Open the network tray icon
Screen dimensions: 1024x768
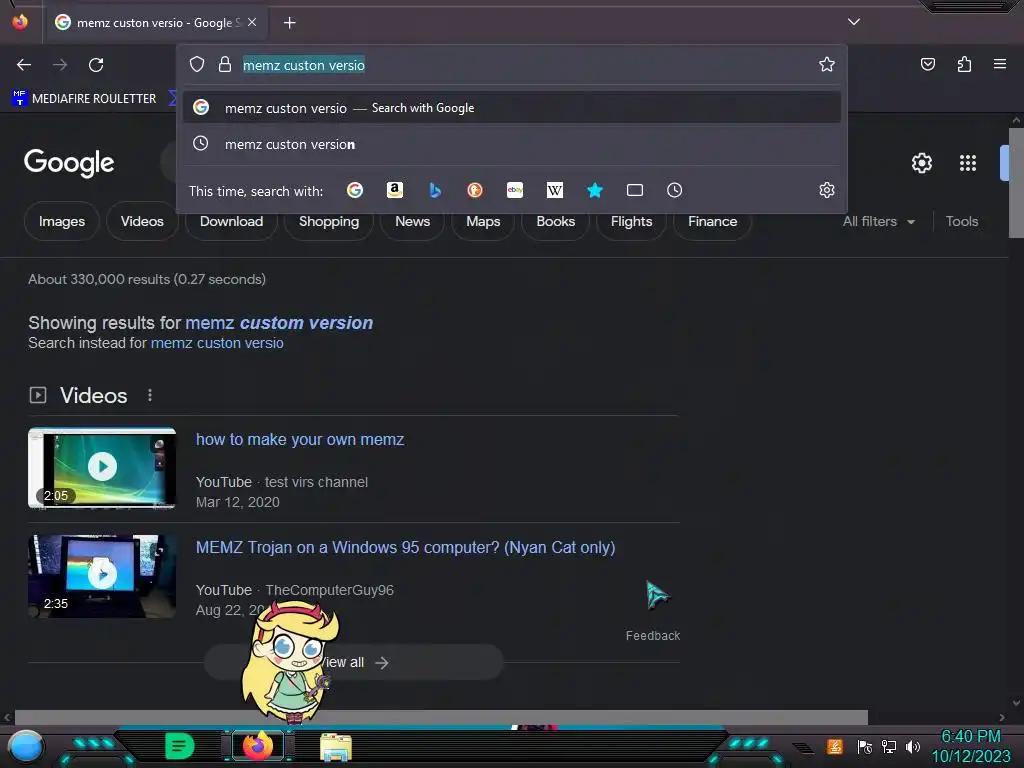tap(889, 746)
